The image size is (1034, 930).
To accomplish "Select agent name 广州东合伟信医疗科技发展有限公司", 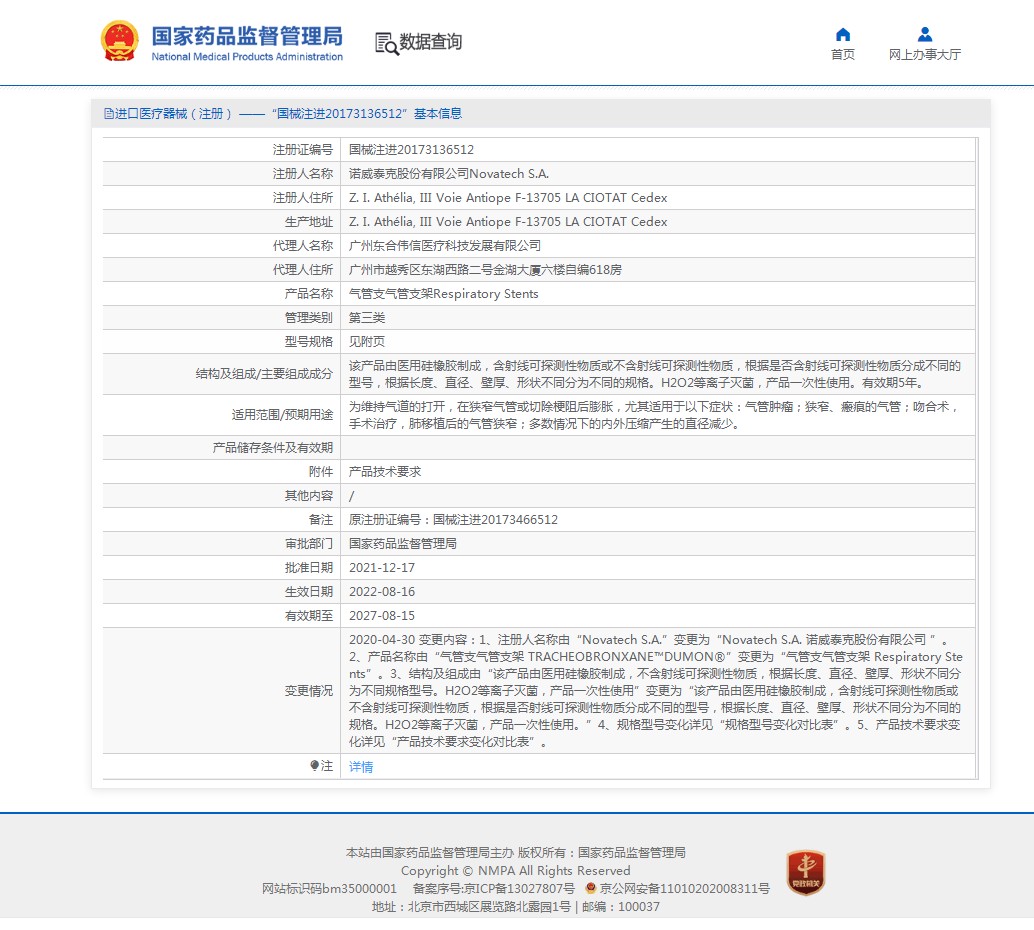I will pos(444,245).
